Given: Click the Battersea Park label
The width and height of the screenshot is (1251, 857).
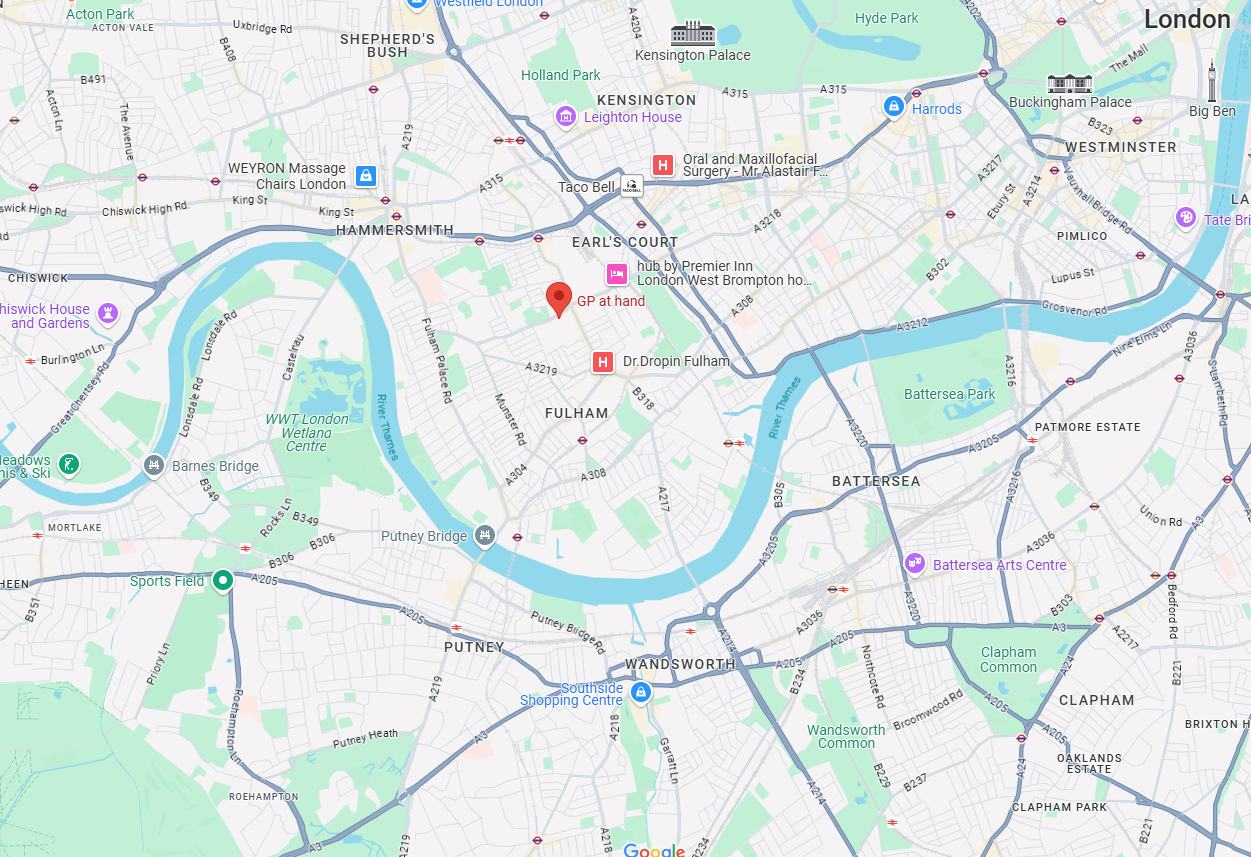Looking at the screenshot, I should click(x=950, y=394).
